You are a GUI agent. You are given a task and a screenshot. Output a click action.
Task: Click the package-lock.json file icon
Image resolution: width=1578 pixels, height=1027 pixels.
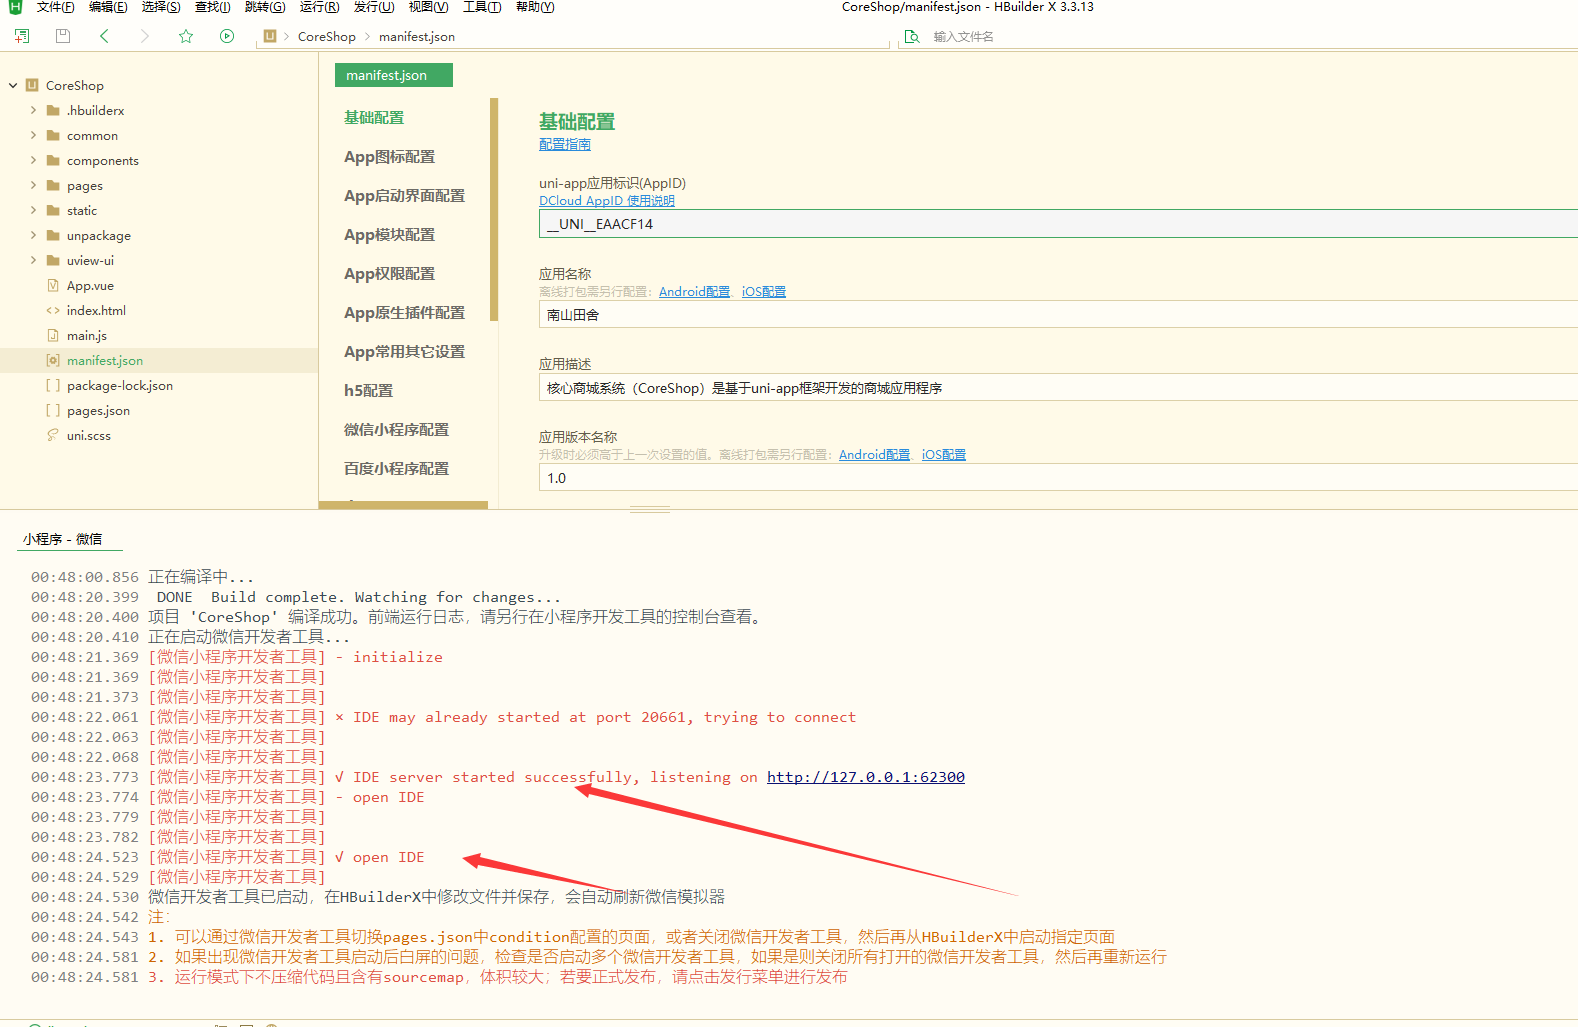tap(53, 386)
